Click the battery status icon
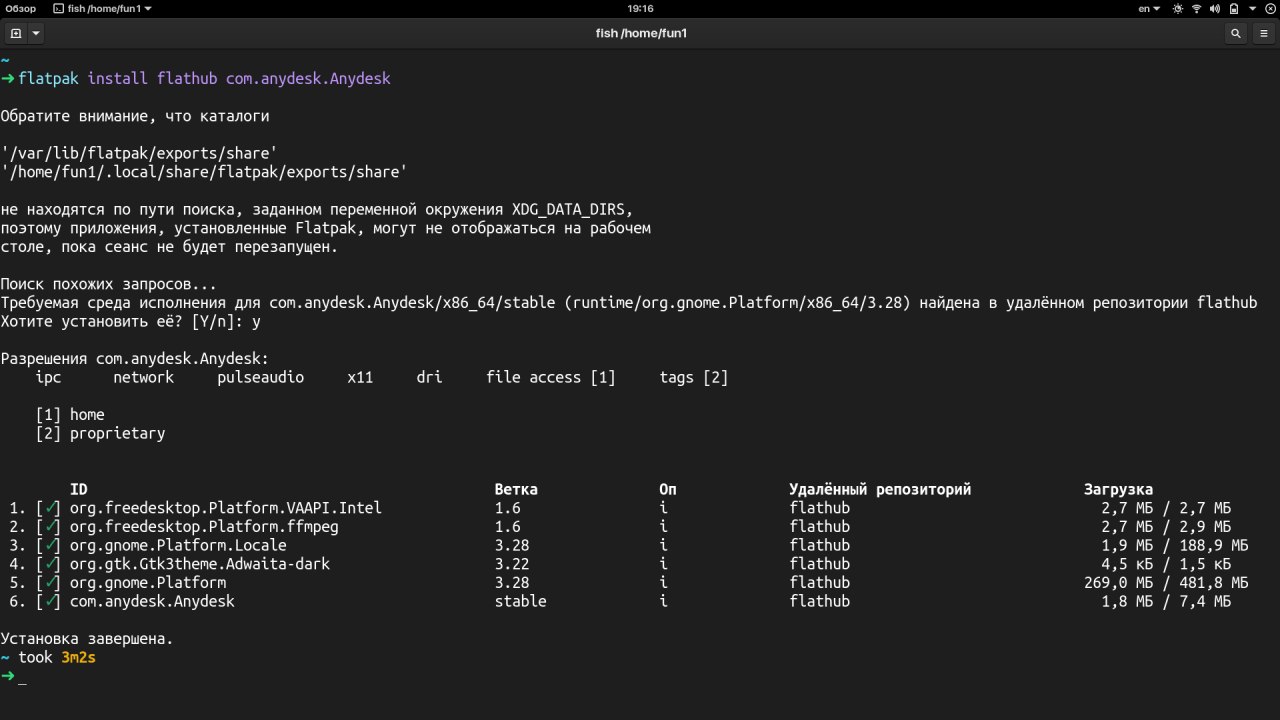This screenshot has width=1280, height=720. [x=1235, y=8]
